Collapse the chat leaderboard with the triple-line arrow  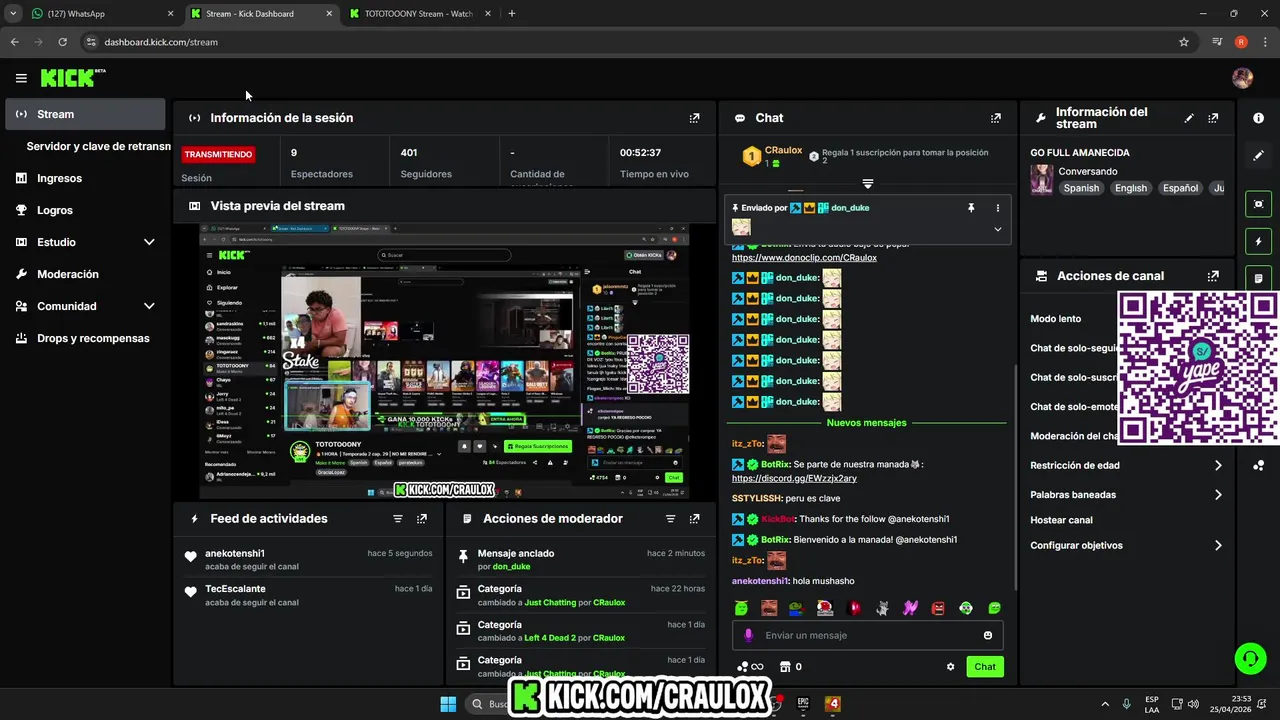pyautogui.click(x=868, y=184)
